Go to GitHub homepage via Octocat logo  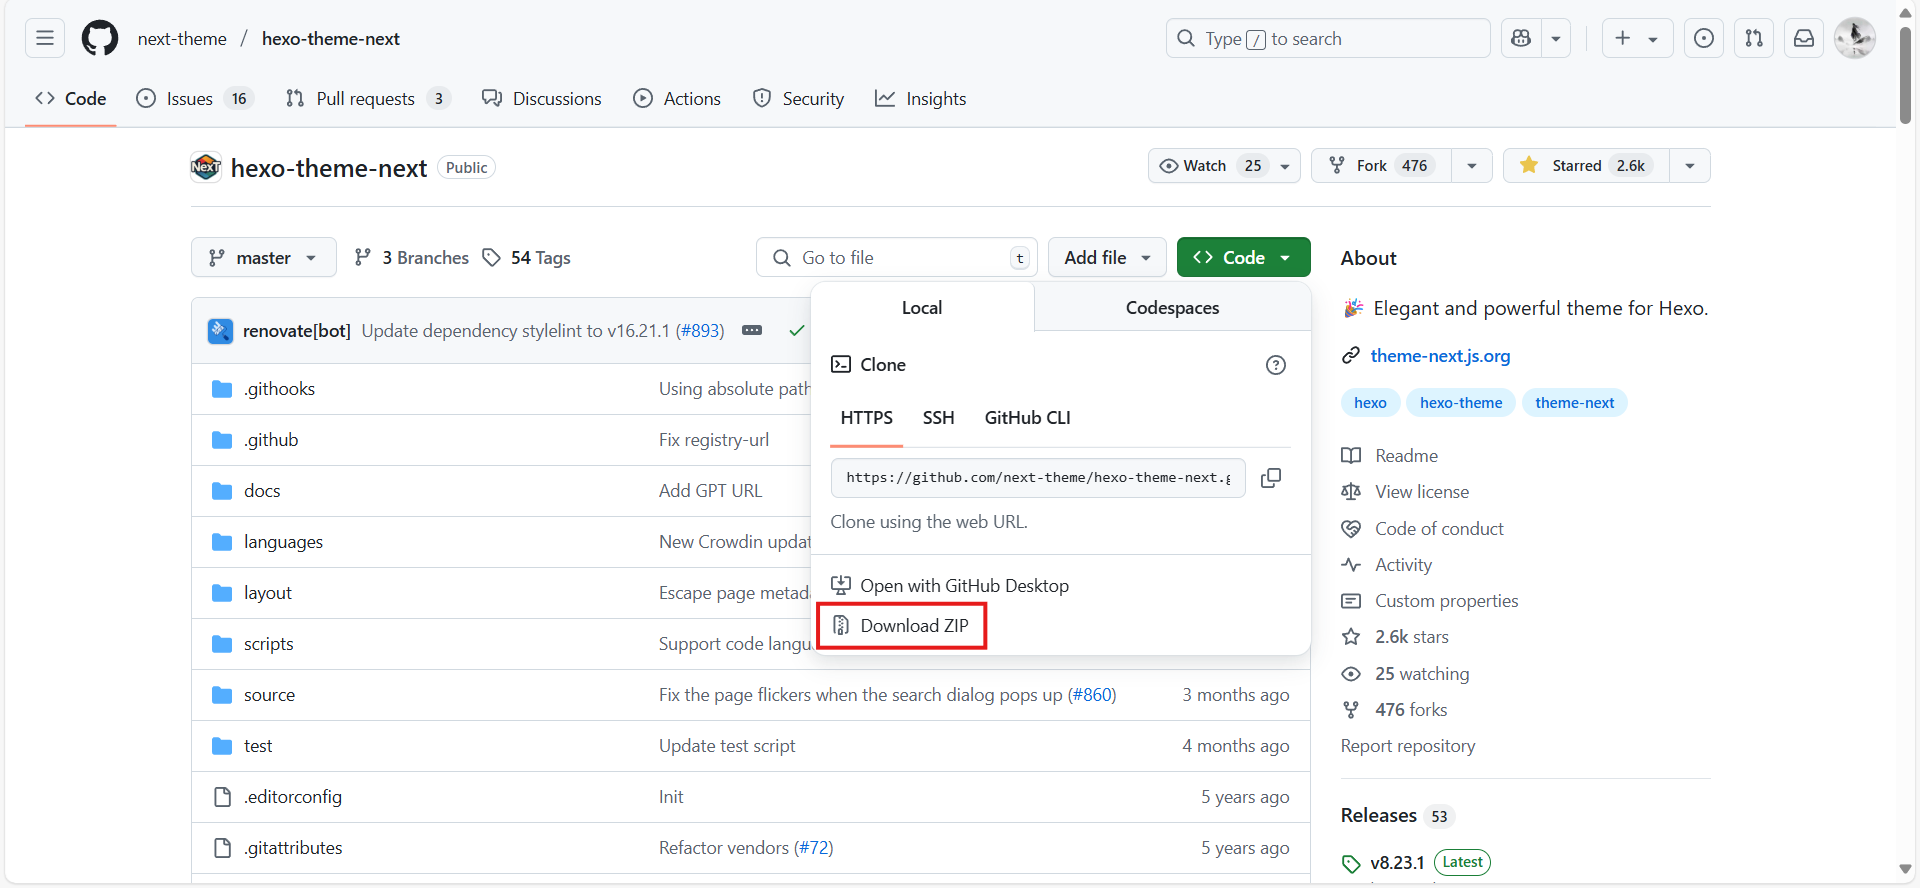(x=100, y=39)
